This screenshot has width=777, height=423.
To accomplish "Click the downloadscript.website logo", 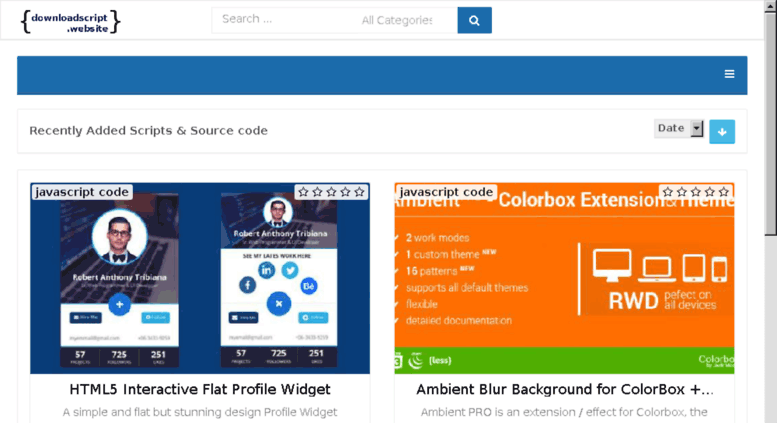I will pos(70,22).
